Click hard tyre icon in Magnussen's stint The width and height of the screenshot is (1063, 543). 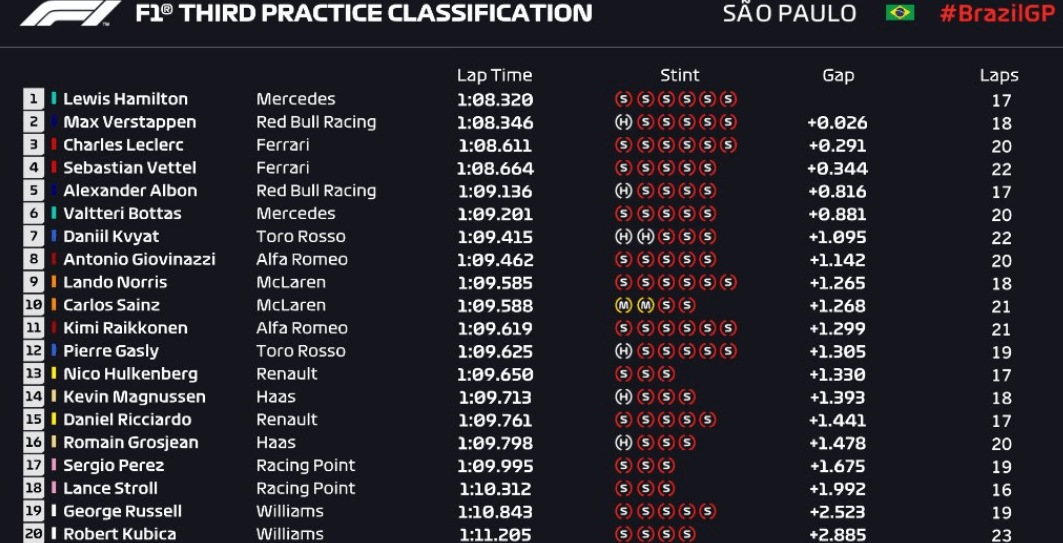(623, 397)
